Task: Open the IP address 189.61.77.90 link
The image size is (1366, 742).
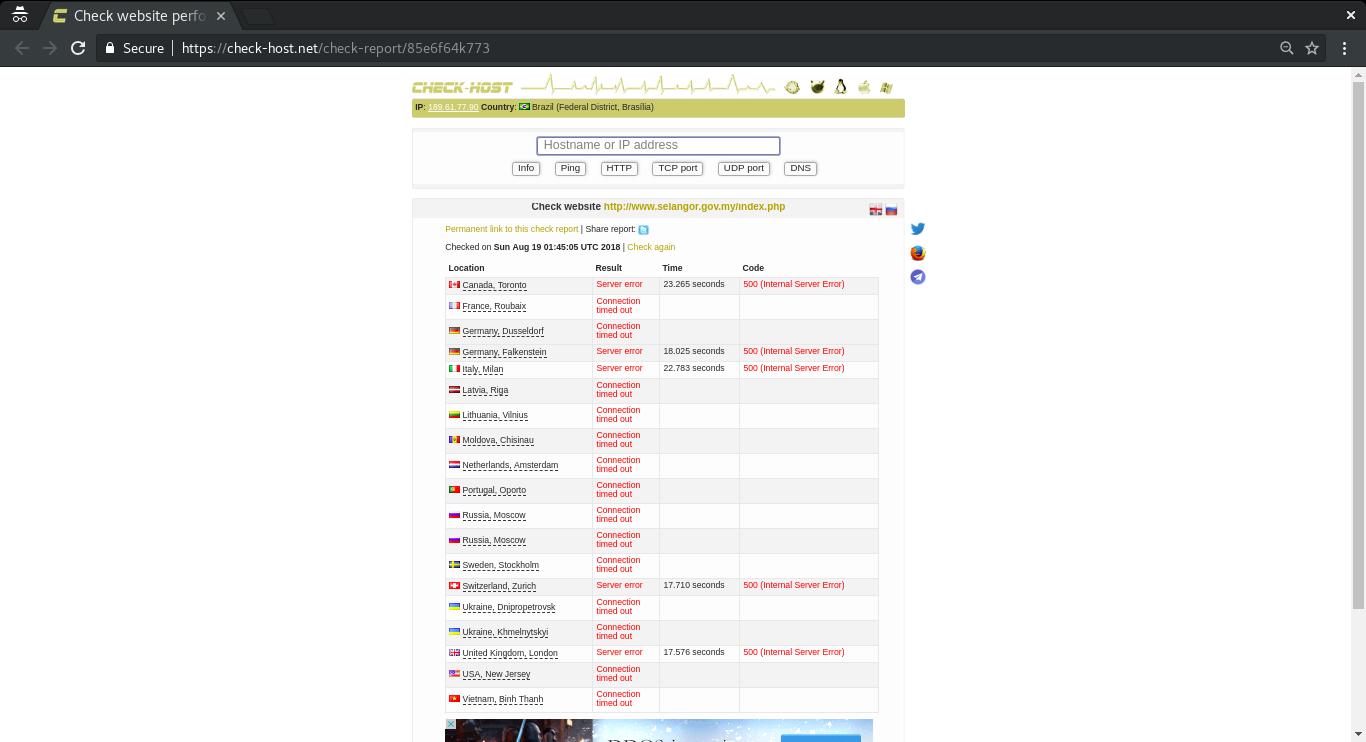Action: pyautogui.click(x=452, y=107)
